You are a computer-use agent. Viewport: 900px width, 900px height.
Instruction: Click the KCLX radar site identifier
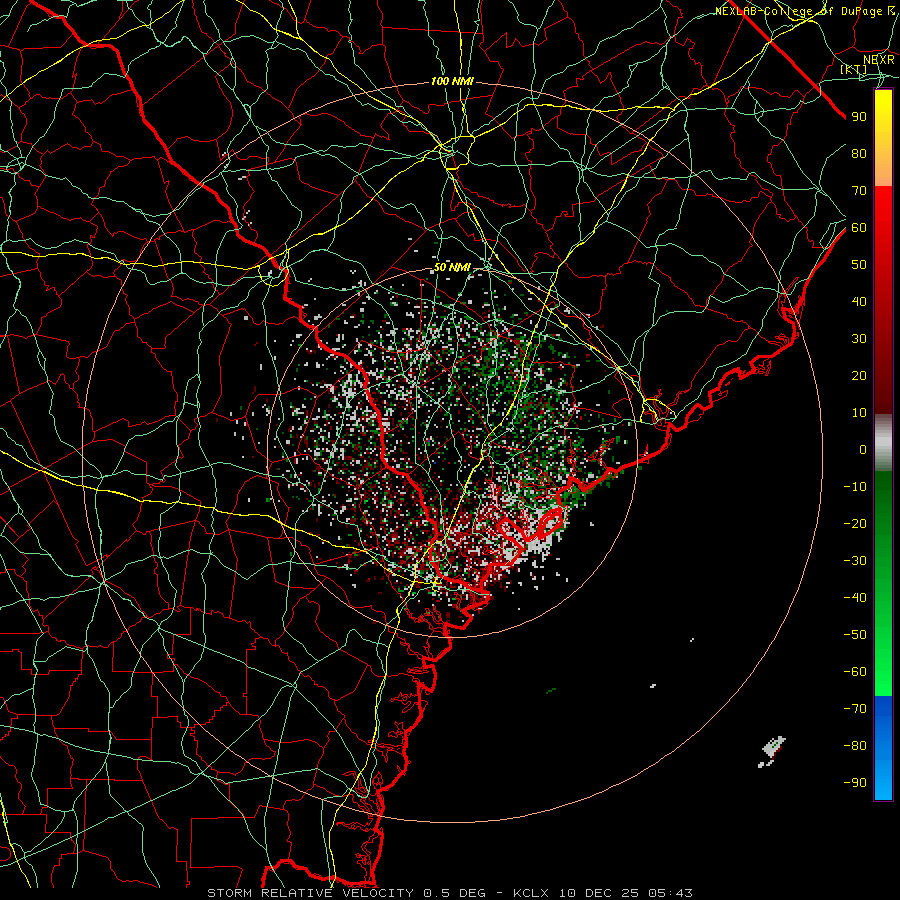click(x=532, y=893)
